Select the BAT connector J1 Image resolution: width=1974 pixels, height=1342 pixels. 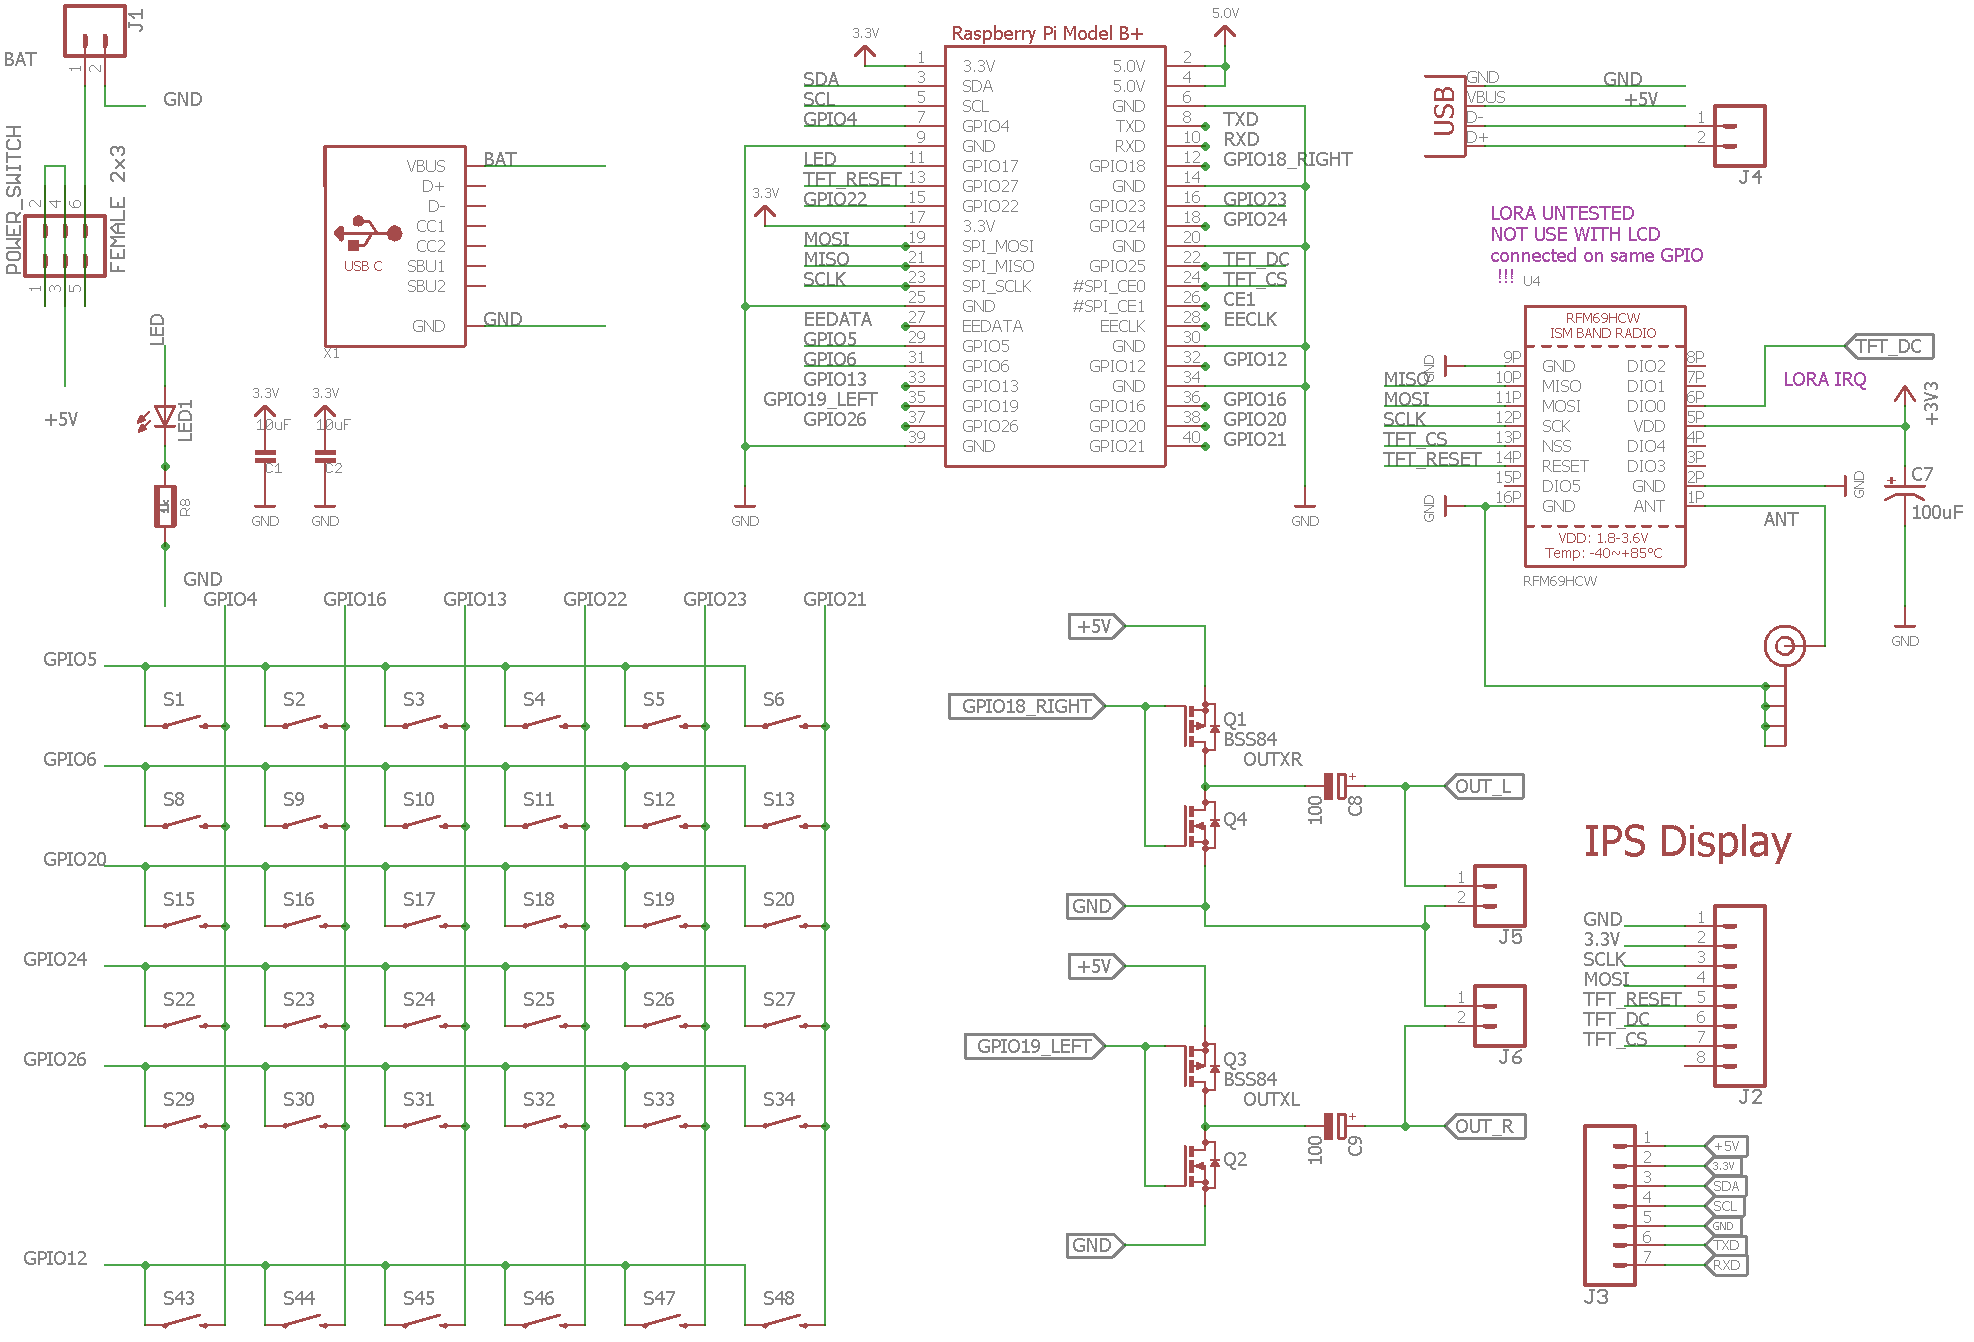(x=95, y=30)
